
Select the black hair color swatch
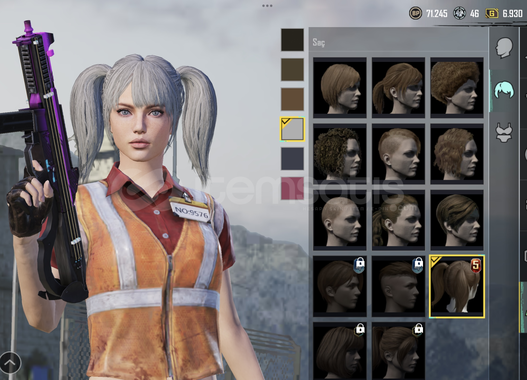click(x=292, y=40)
